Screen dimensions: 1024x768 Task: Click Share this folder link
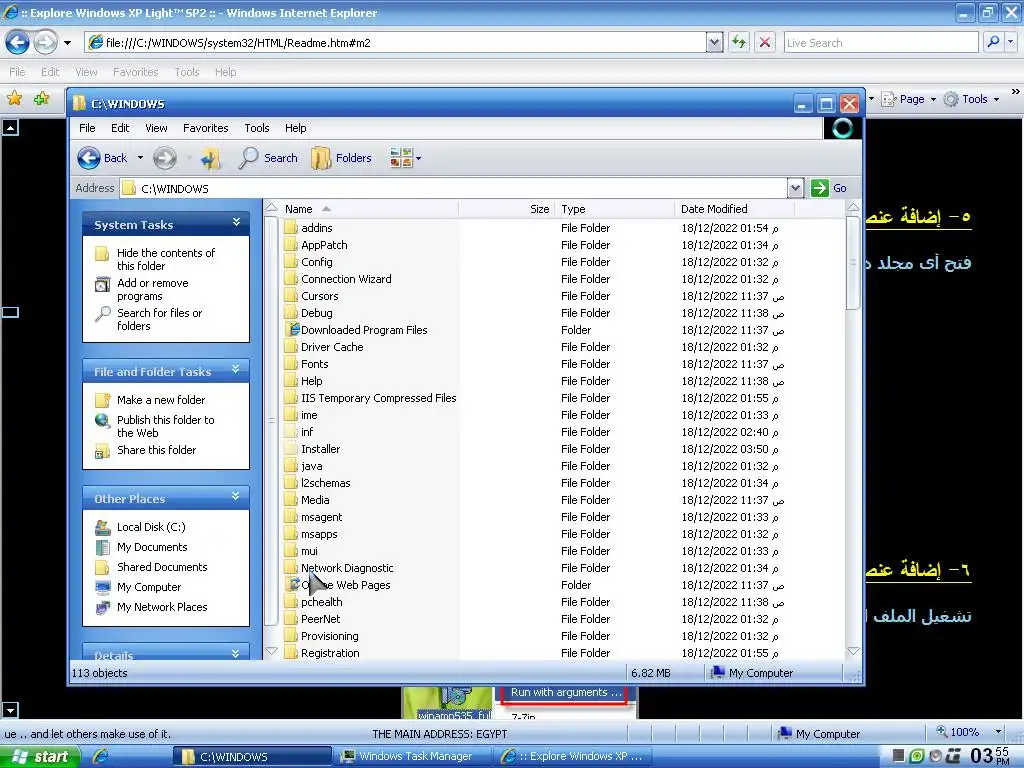click(x=156, y=450)
